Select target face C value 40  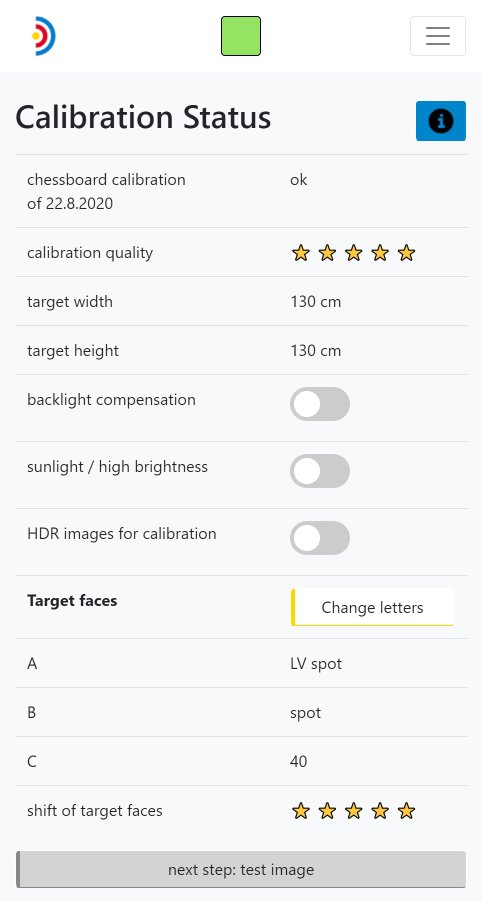[x=299, y=761]
